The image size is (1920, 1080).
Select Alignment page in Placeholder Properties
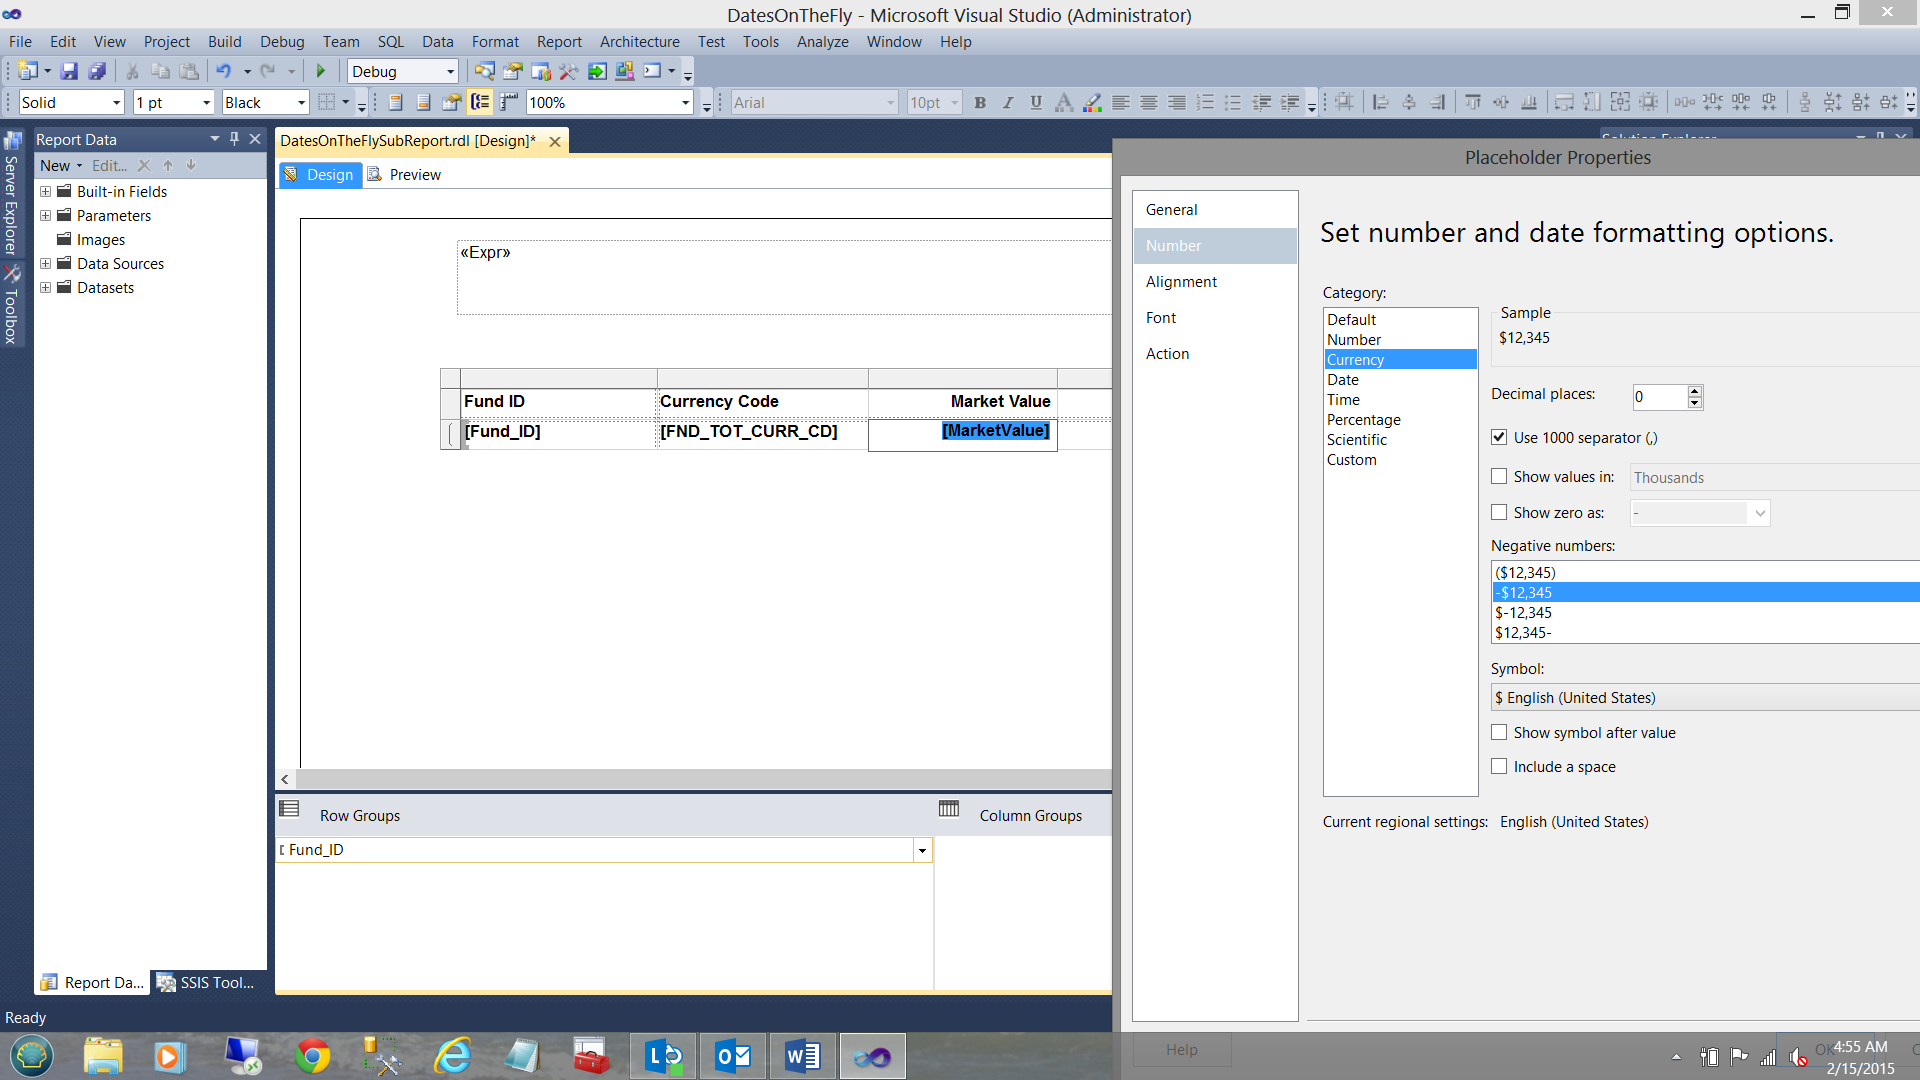1181,282
